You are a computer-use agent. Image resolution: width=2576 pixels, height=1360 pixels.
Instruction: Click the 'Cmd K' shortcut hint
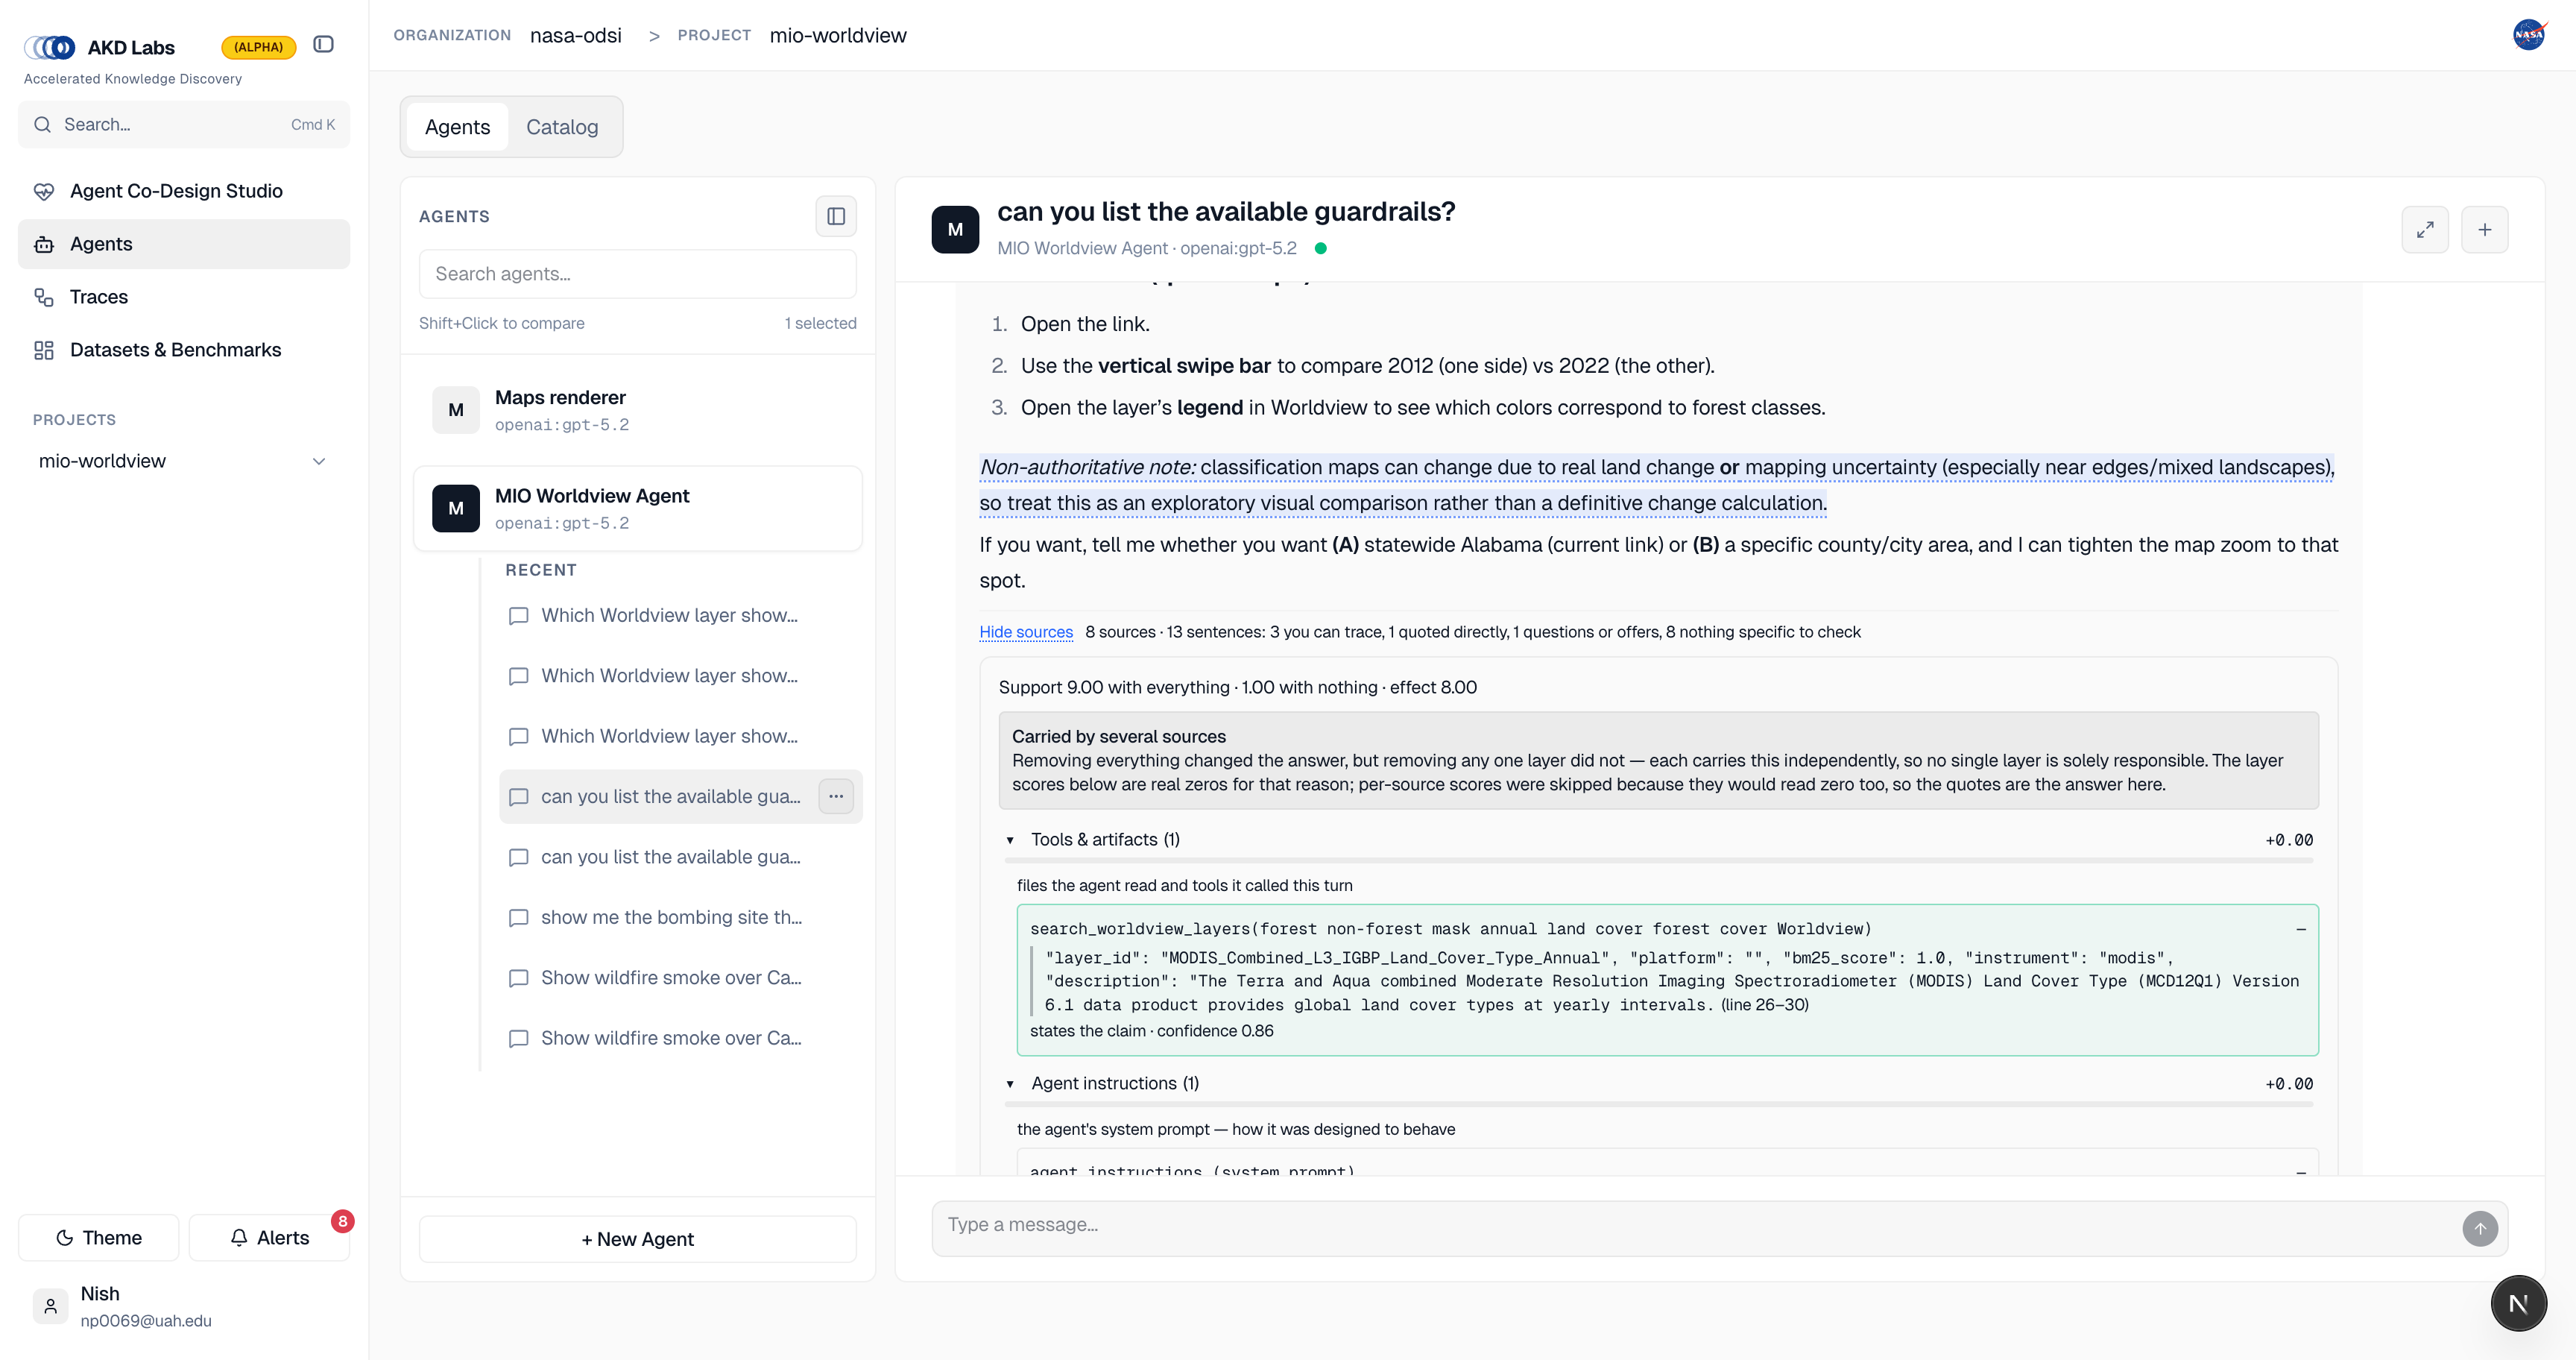(313, 125)
